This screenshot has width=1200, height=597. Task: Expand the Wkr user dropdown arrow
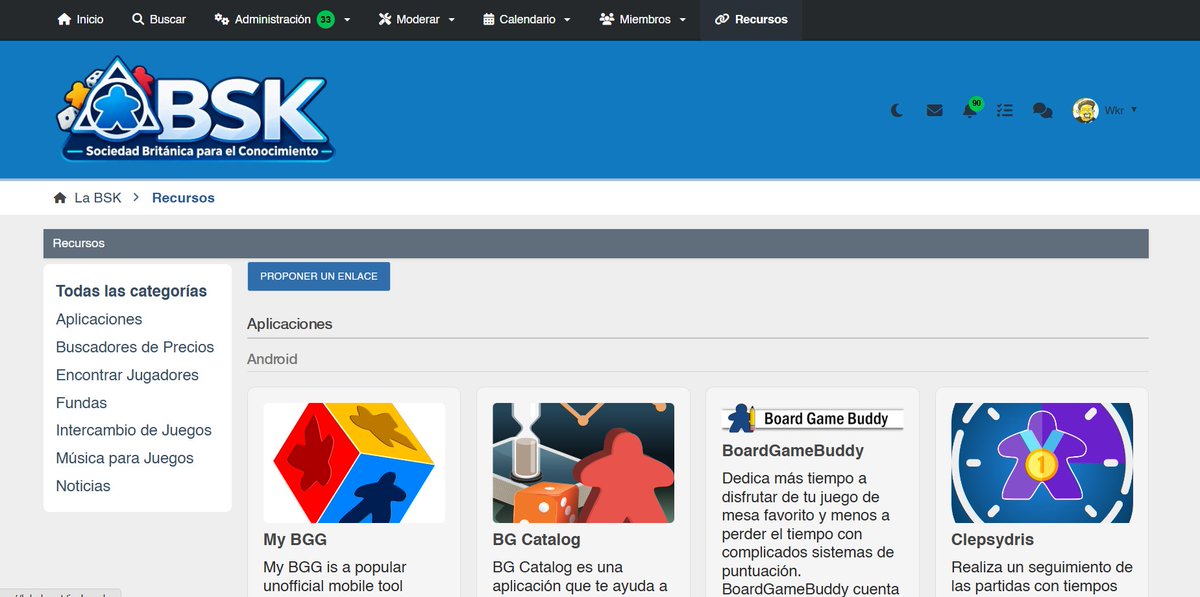click(x=1134, y=109)
